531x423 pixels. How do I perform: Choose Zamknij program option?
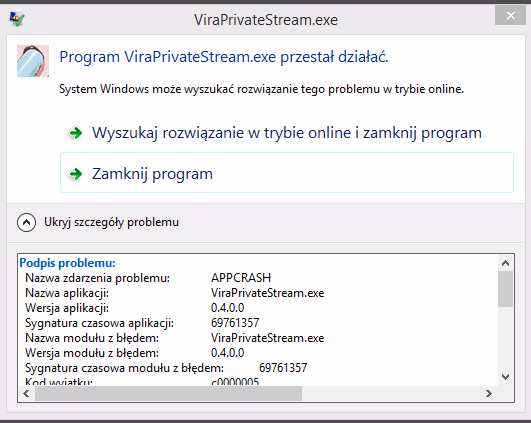coord(287,172)
